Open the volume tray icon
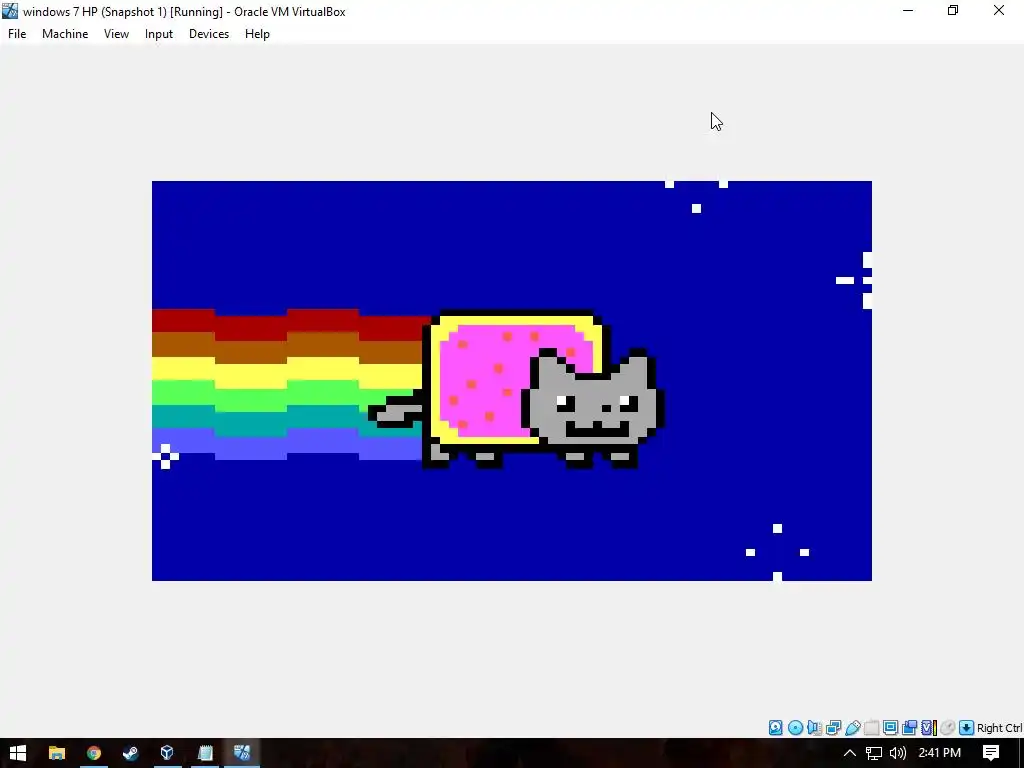Screen dimensions: 1024x768 point(898,753)
